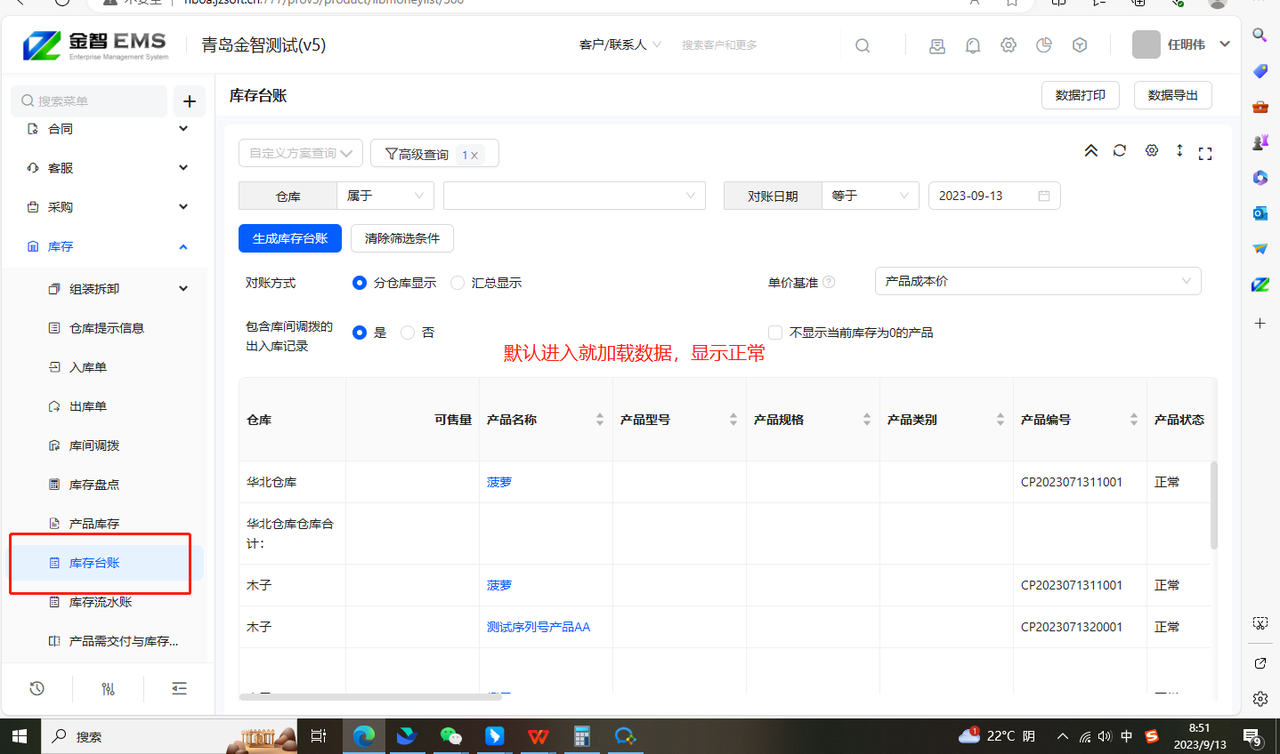Image resolution: width=1280 pixels, height=754 pixels.
Task: Open 仓库提示信息 menu item
Action: click(106, 328)
